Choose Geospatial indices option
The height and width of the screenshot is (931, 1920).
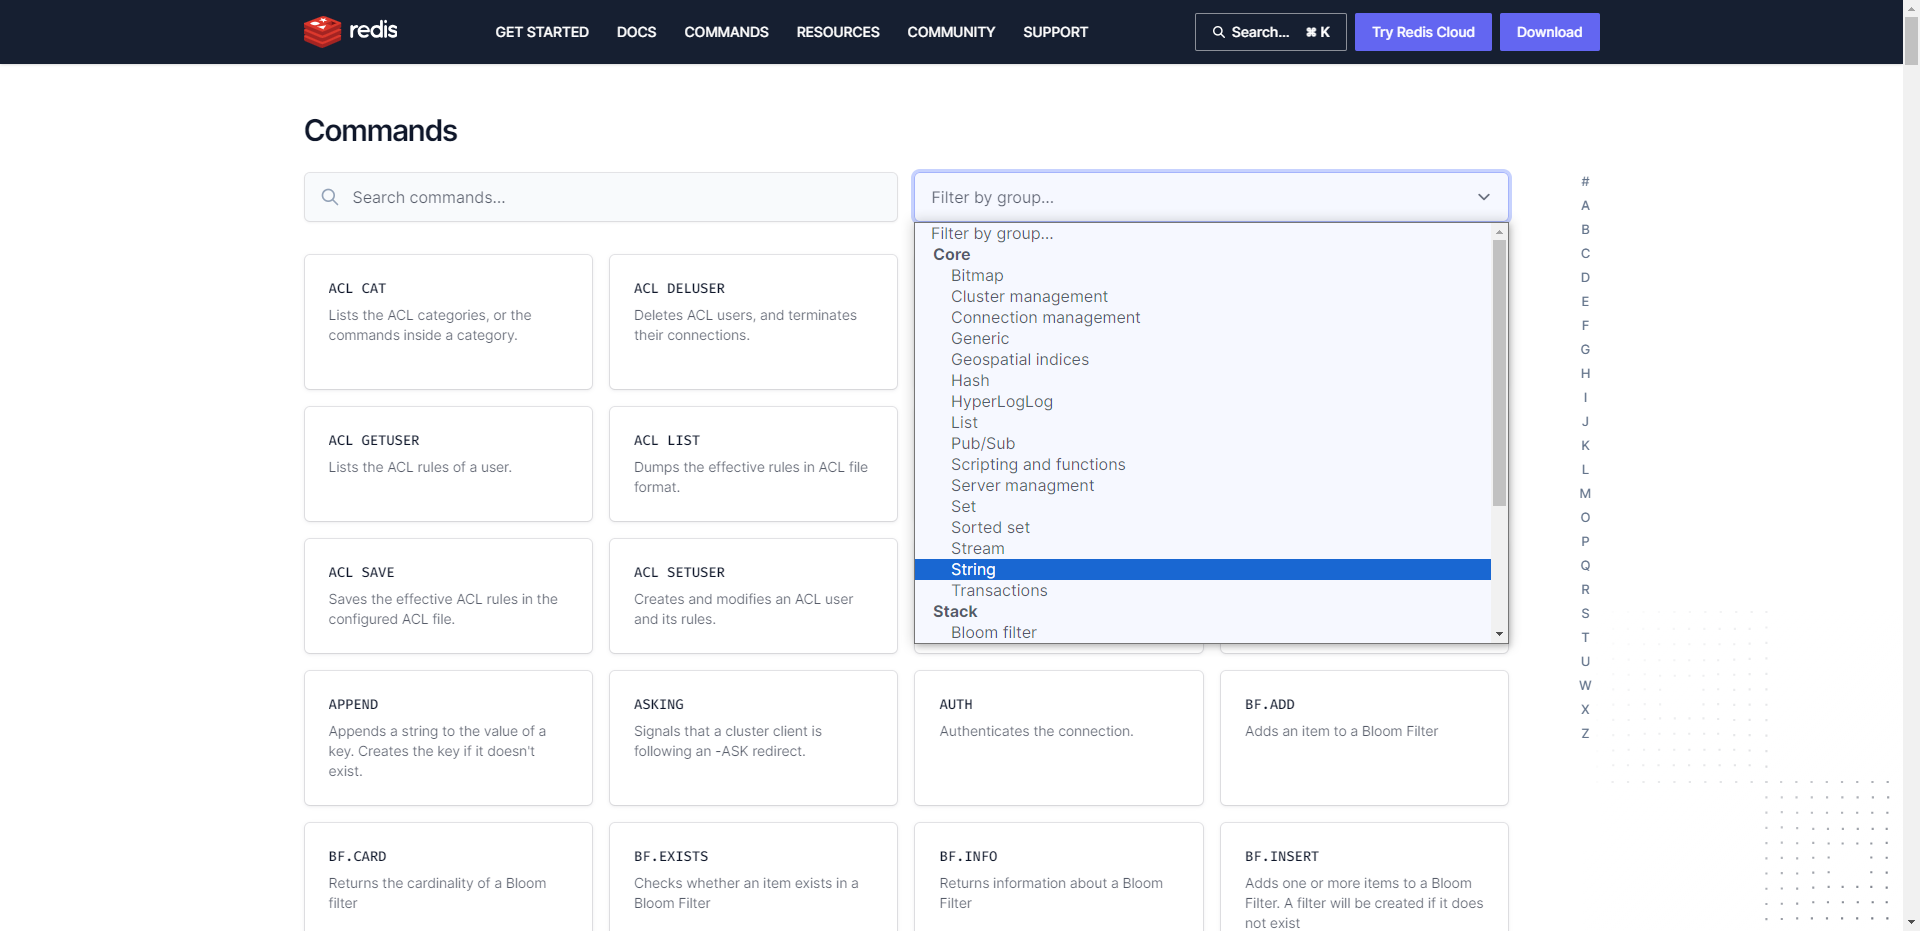(1203, 359)
